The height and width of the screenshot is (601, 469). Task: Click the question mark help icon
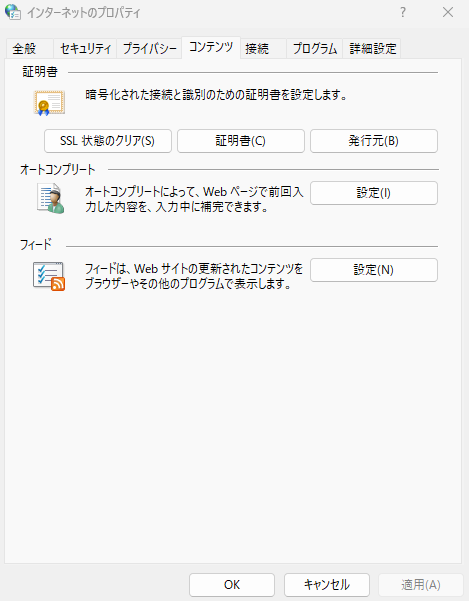pos(403,12)
